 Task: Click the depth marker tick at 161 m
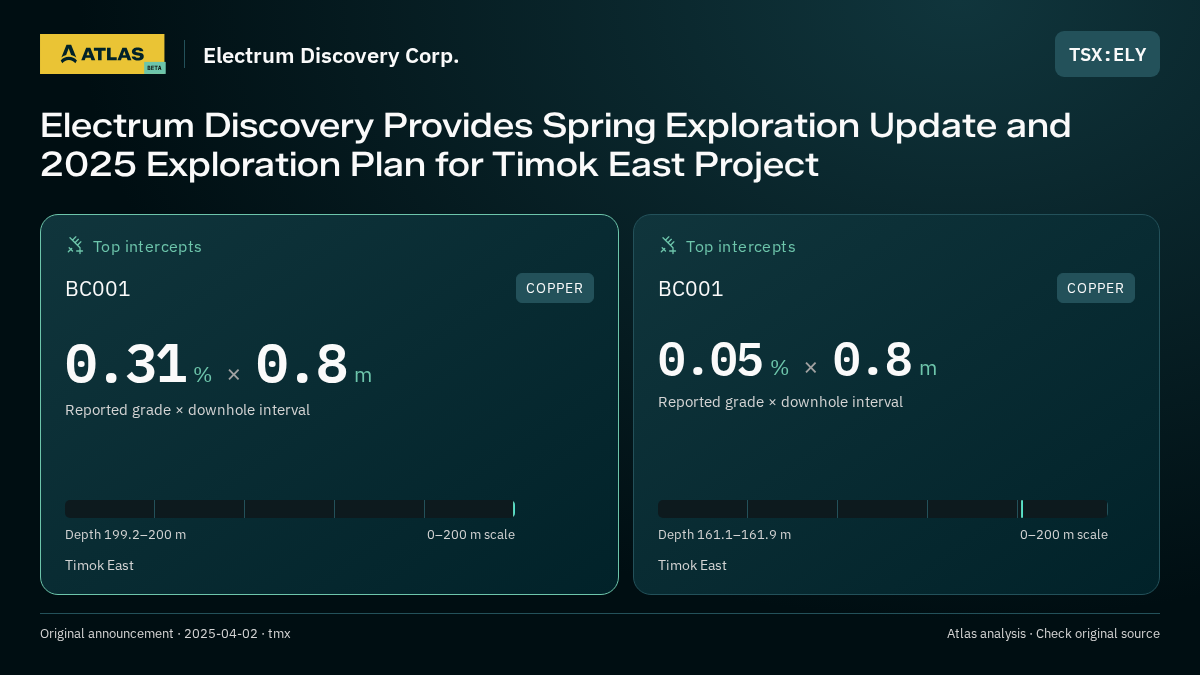tap(1021, 509)
